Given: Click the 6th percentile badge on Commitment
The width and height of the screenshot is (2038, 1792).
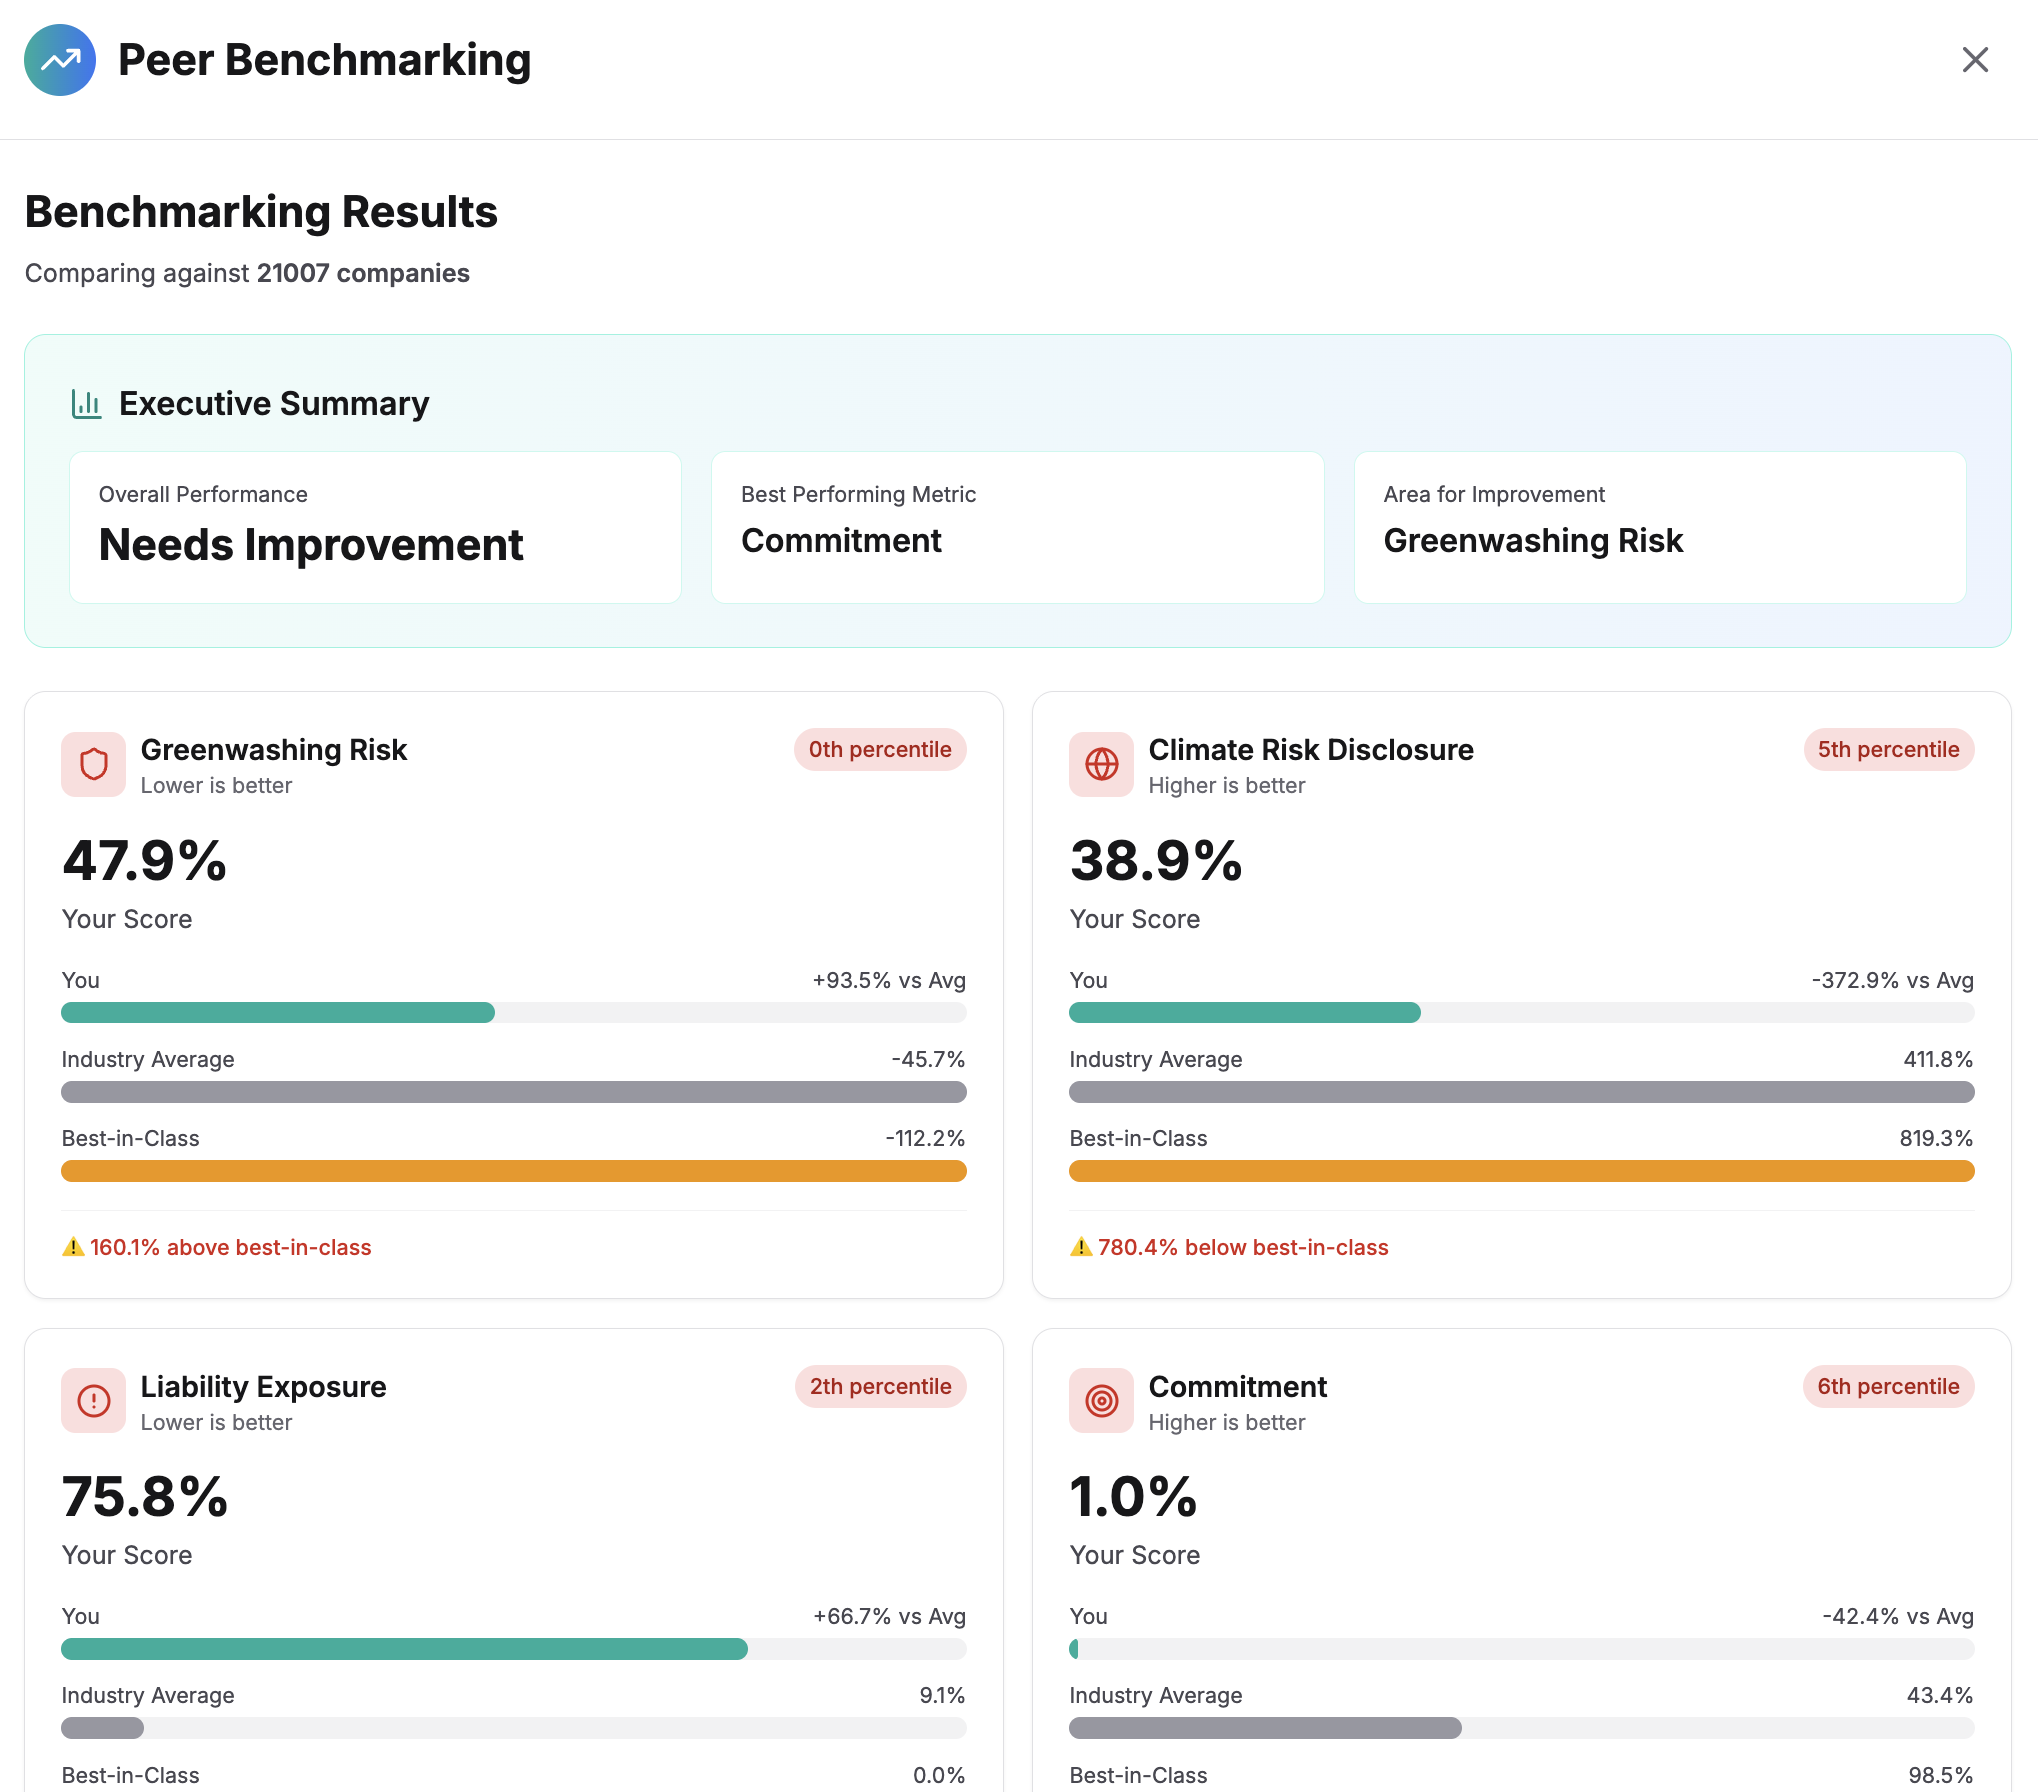Looking at the screenshot, I should click(x=1887, y=1386).
